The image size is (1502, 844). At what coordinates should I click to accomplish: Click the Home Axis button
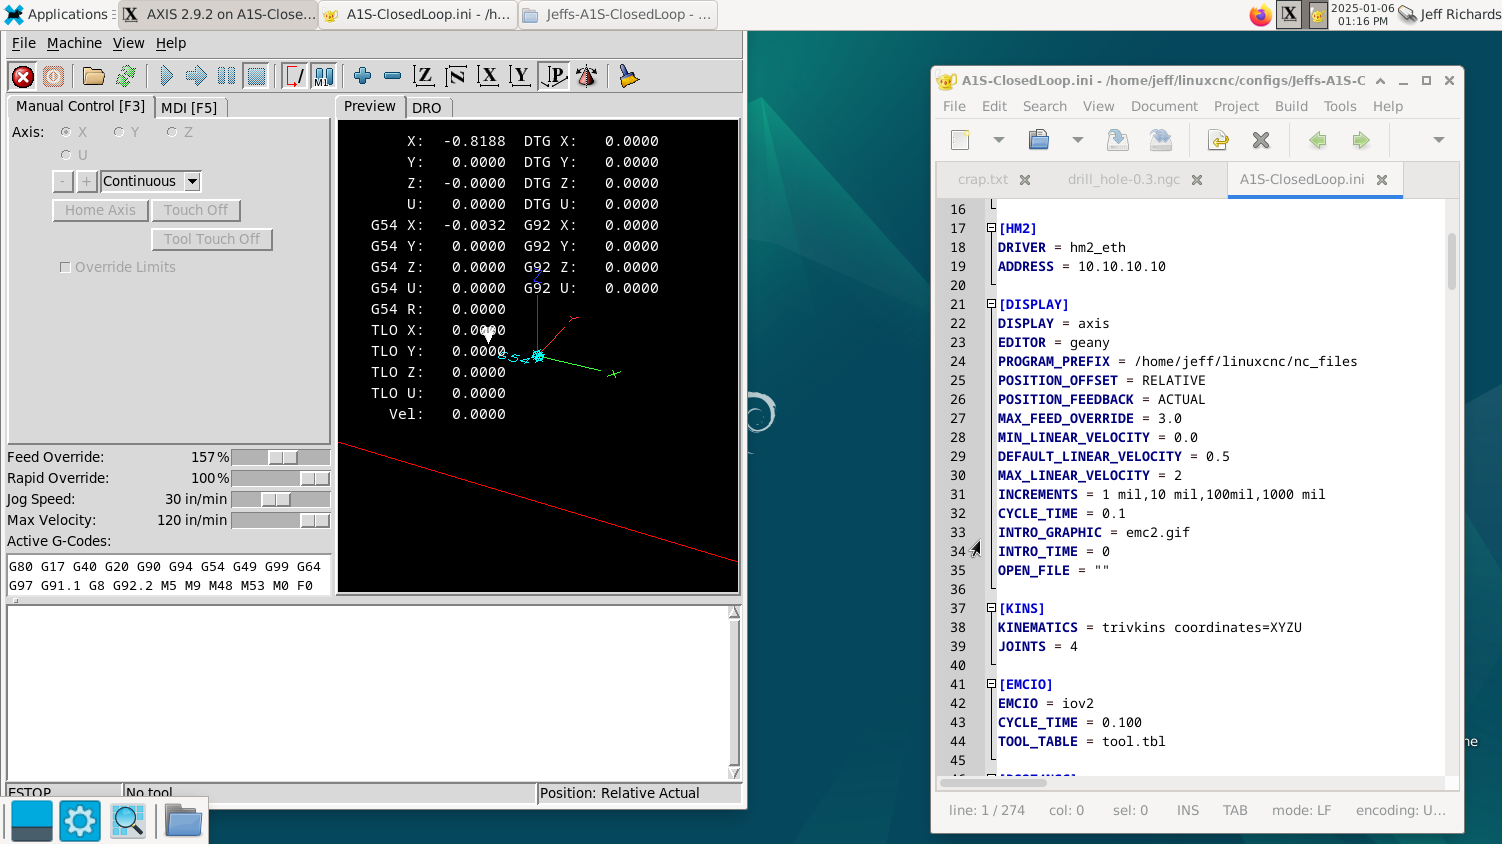100,210
